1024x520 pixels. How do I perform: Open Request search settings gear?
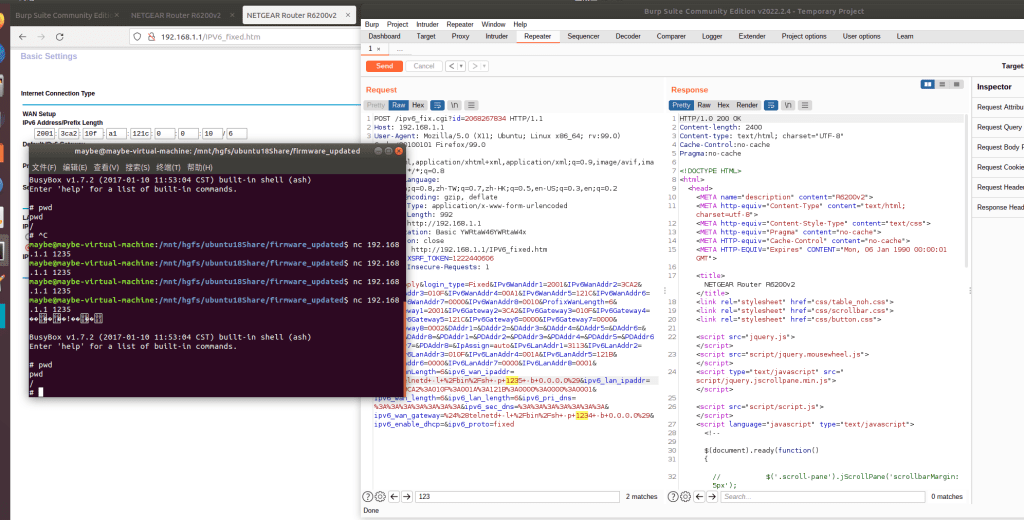pos(380,497)
